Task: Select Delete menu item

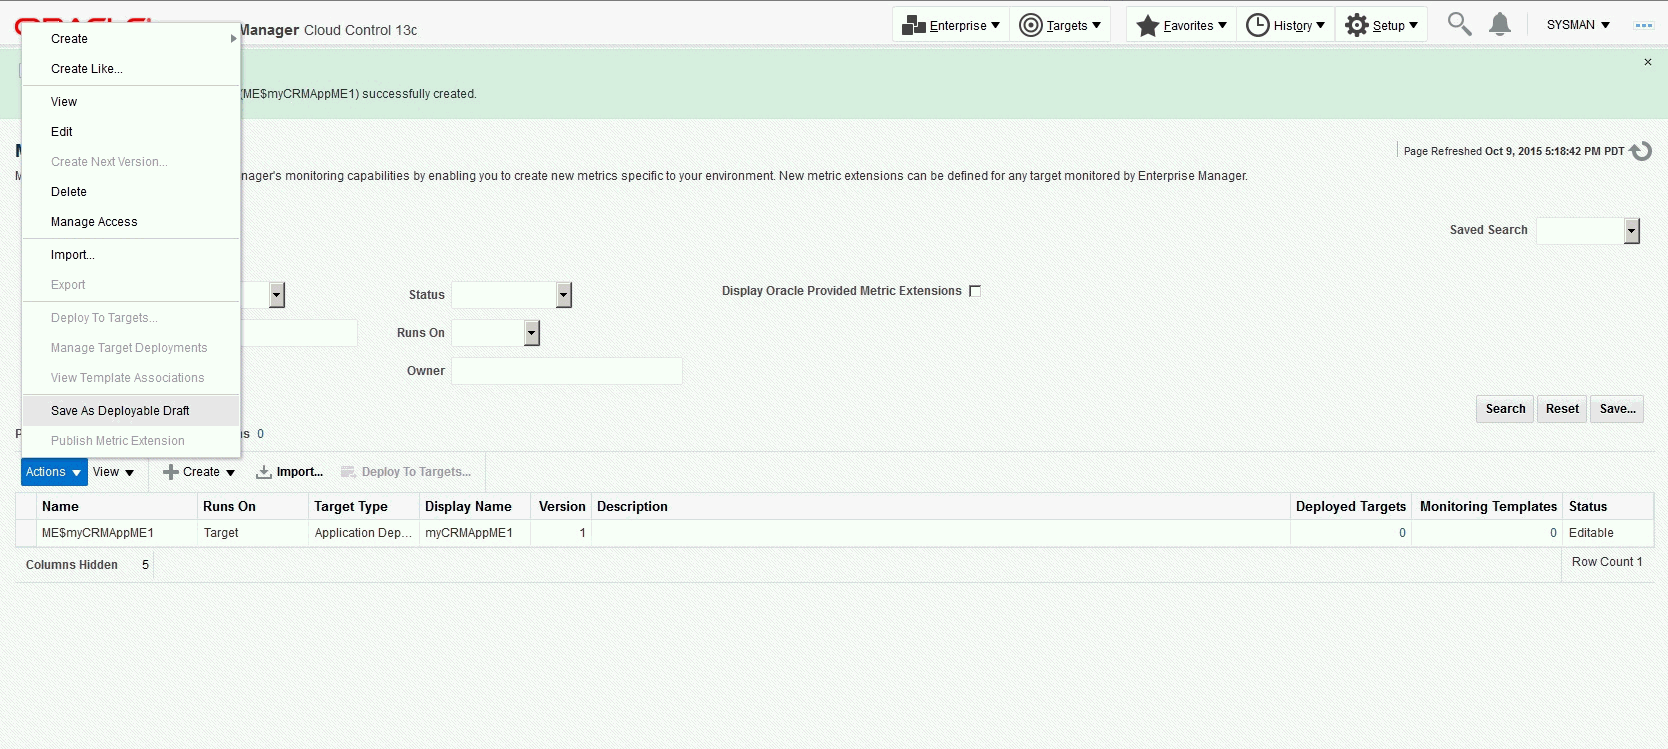Action: click(131, 192)
